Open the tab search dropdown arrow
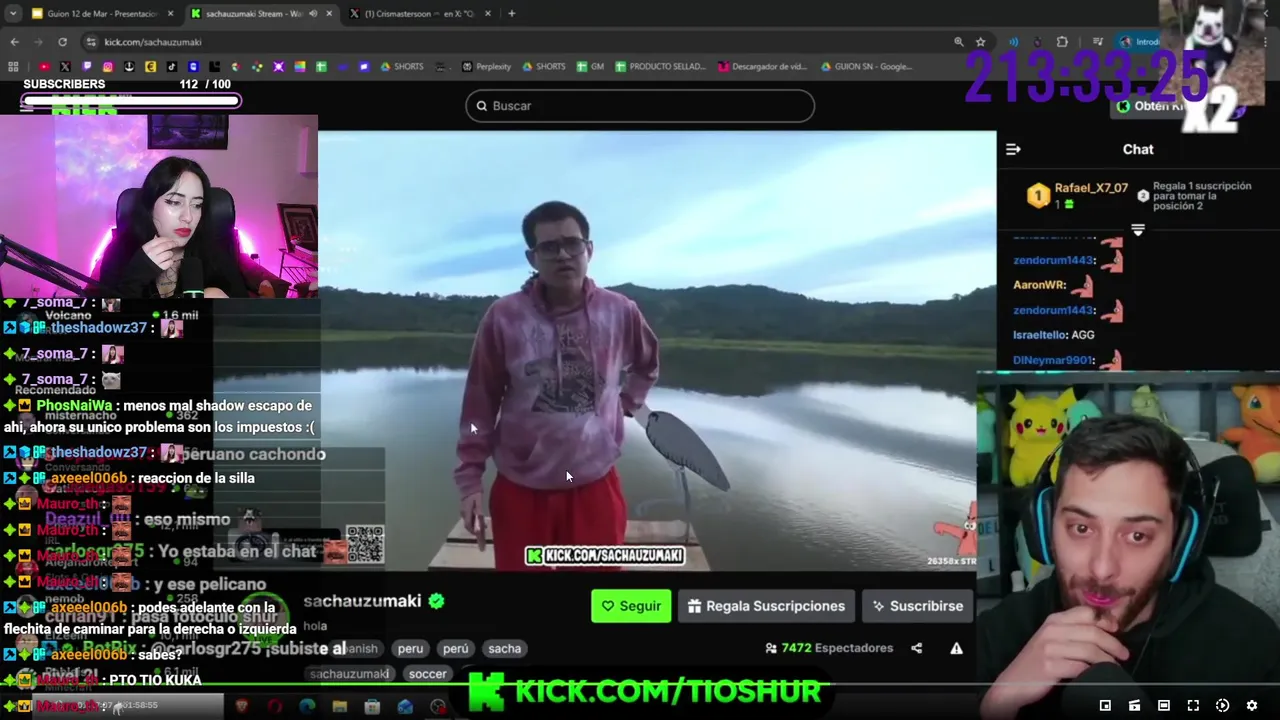 [x=12, y=14]
